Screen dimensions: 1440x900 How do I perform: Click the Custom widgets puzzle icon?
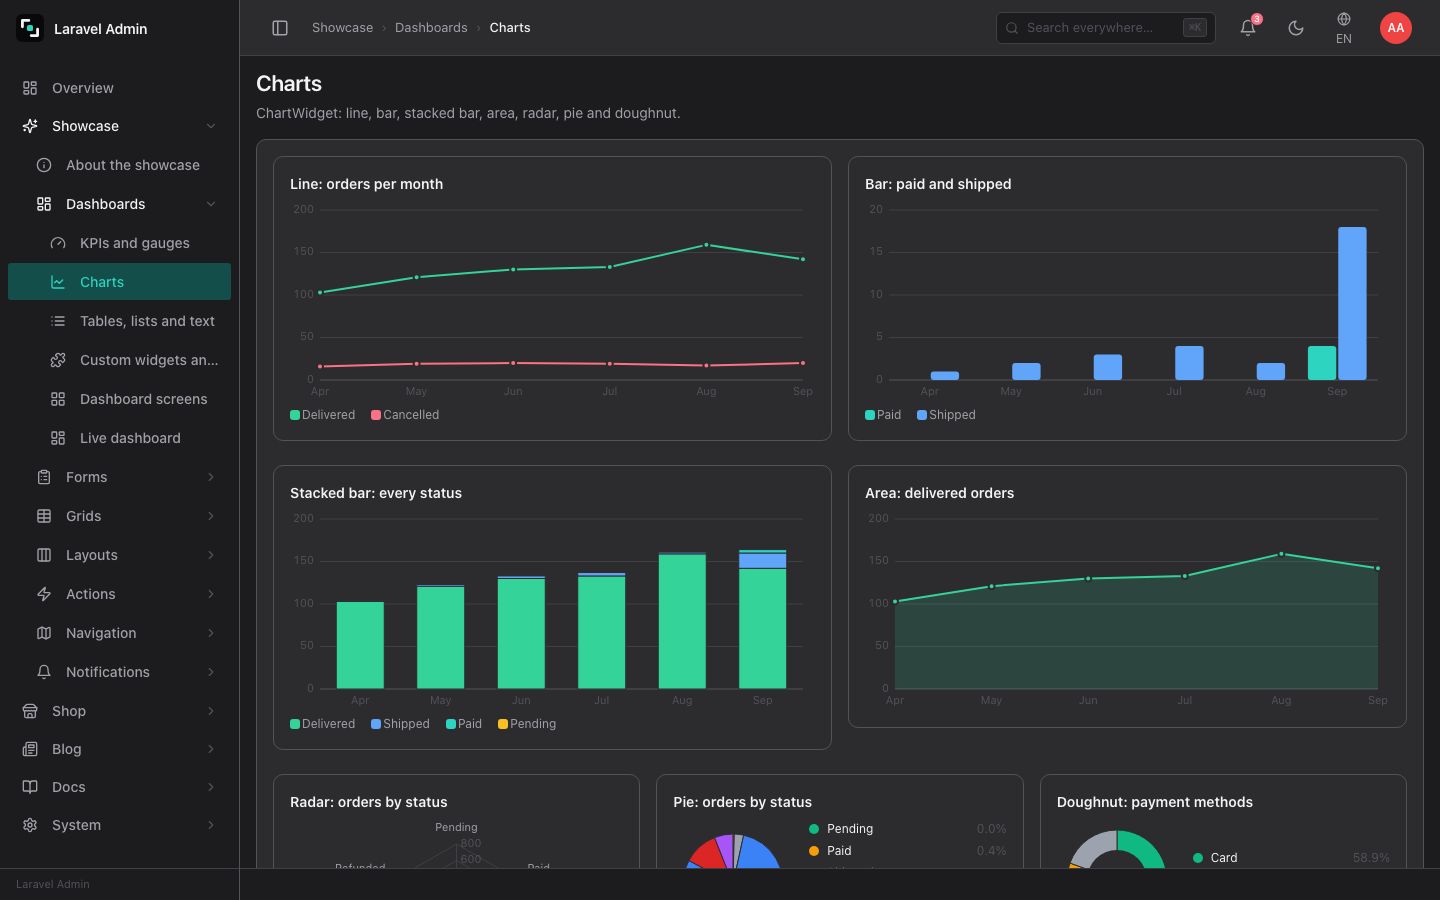click(x=58, y=360)
